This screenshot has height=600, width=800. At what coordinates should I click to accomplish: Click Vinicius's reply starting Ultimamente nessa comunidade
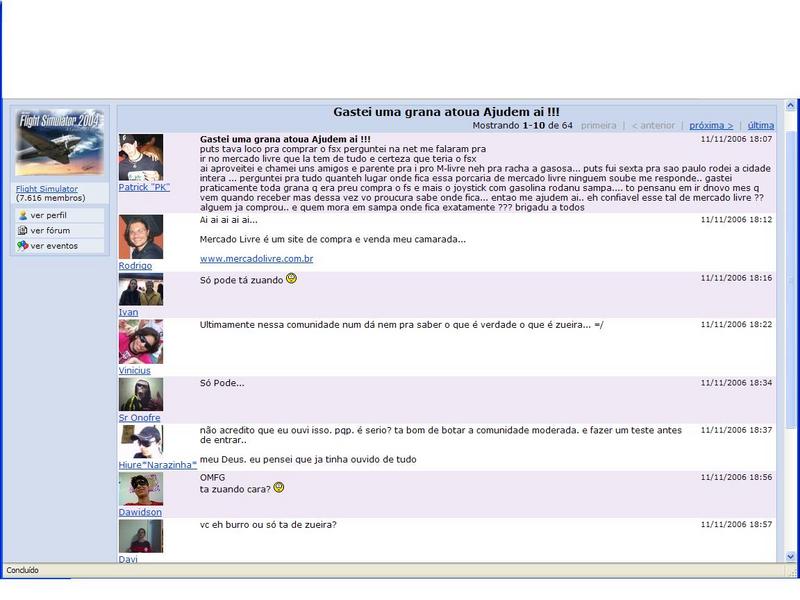402,325
